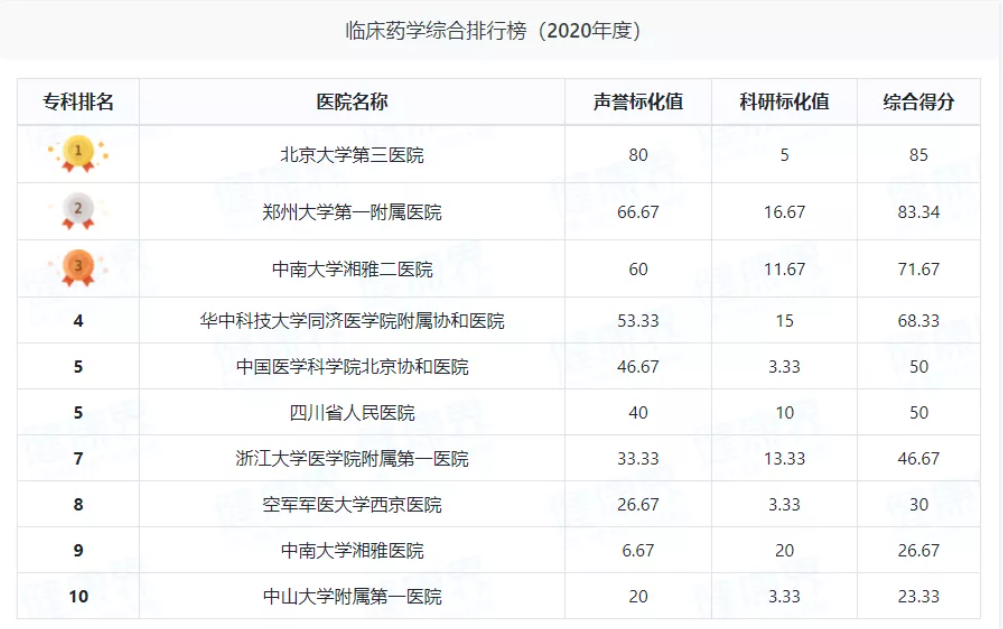The image size is (1003, 629).
Task: Click hospital name 中南大学湘雅二医院
Action: 352,269
